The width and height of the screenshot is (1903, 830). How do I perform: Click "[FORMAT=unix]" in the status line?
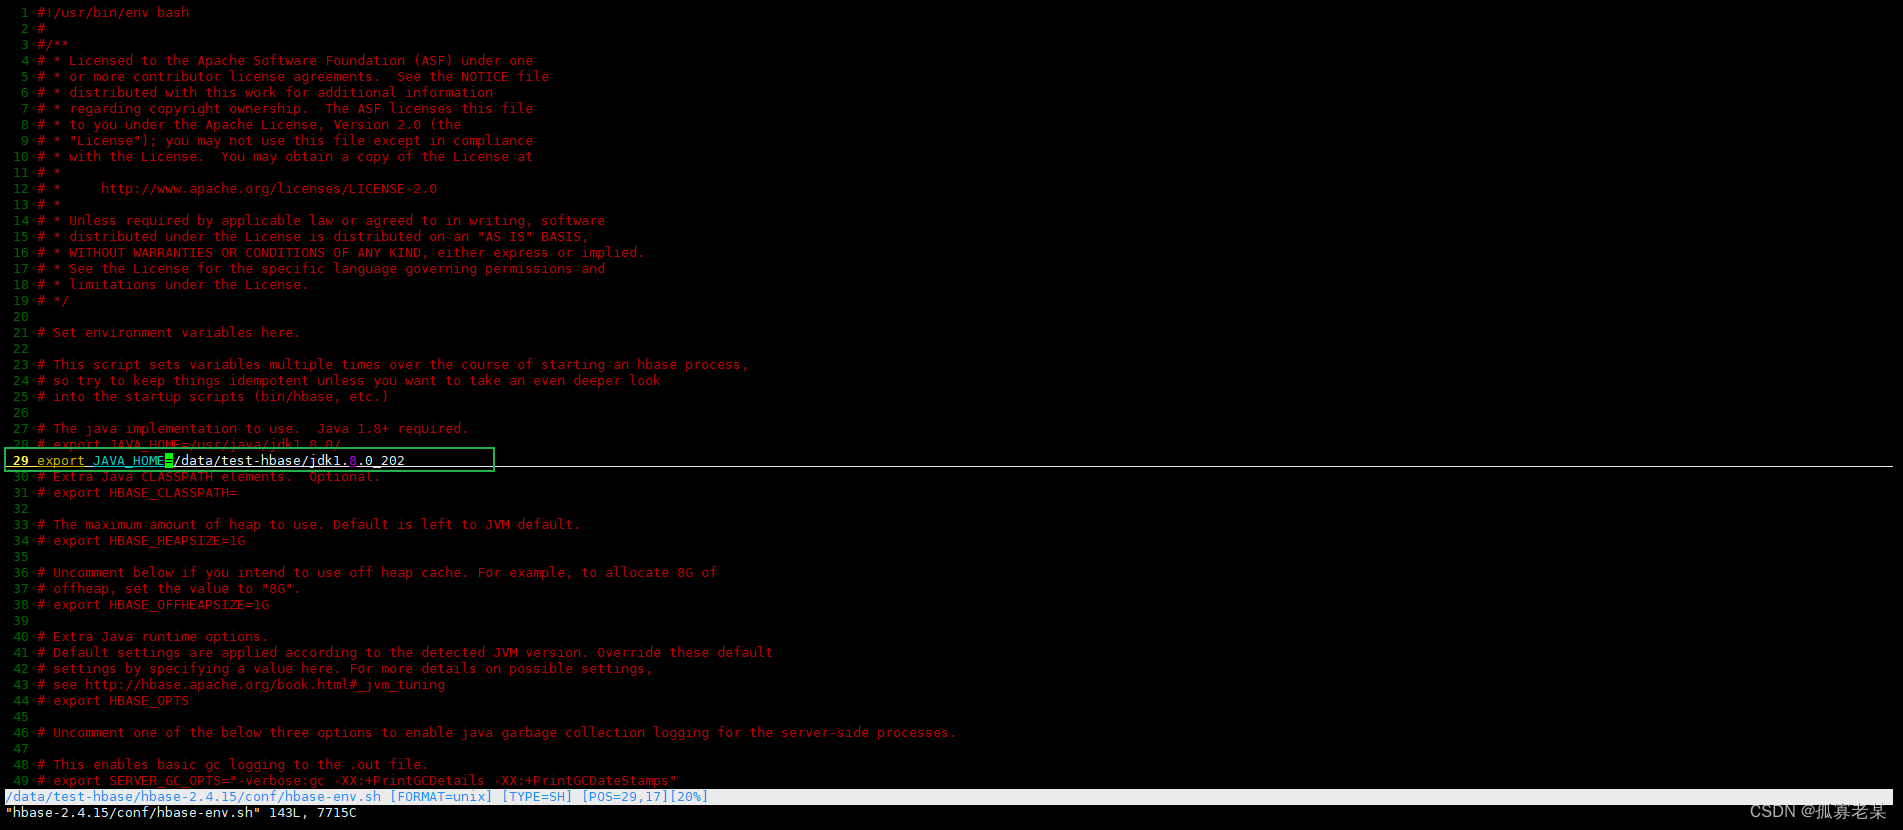point(441,796)
